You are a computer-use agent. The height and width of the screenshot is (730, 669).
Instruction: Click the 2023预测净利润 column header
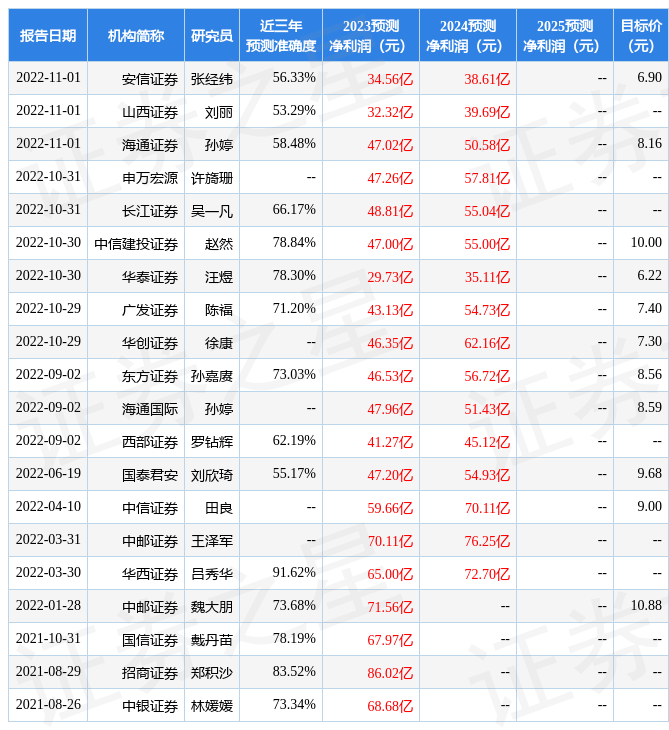pyautogui.click(x=370, y=35)
